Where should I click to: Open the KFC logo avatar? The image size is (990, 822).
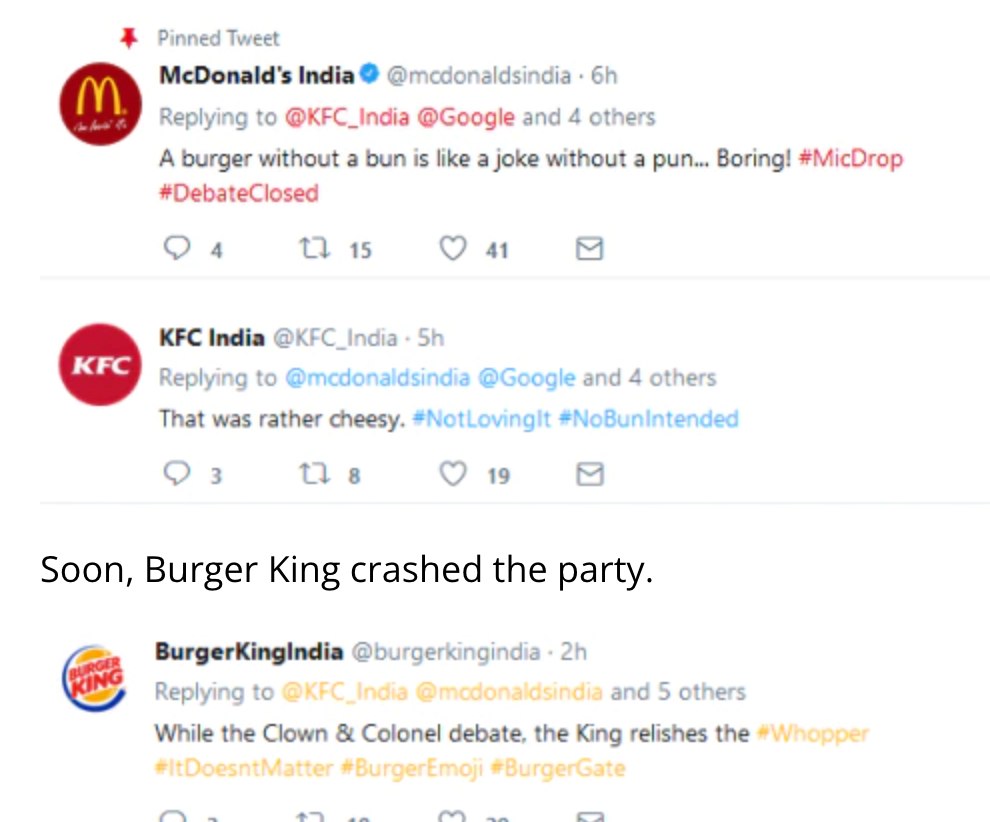(x=99, y=364)
